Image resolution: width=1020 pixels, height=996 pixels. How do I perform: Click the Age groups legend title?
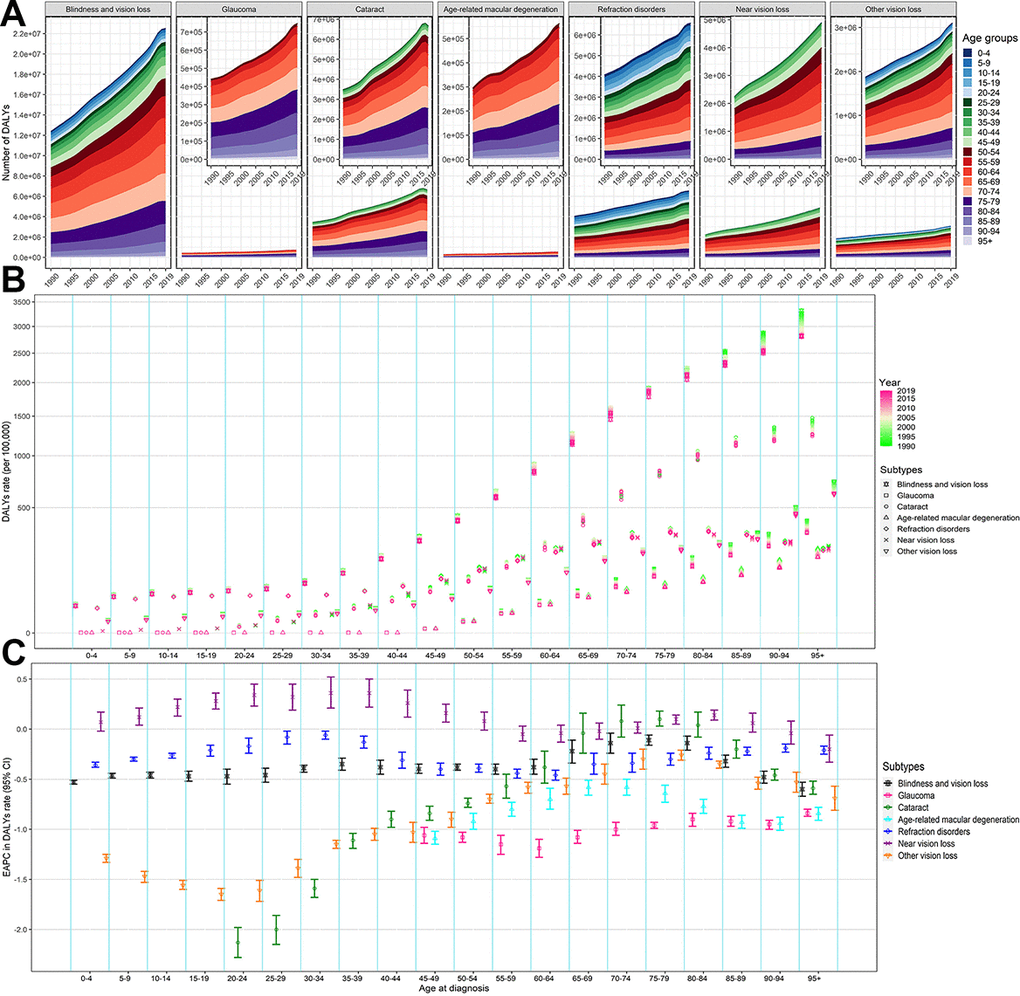click(984, 36)
